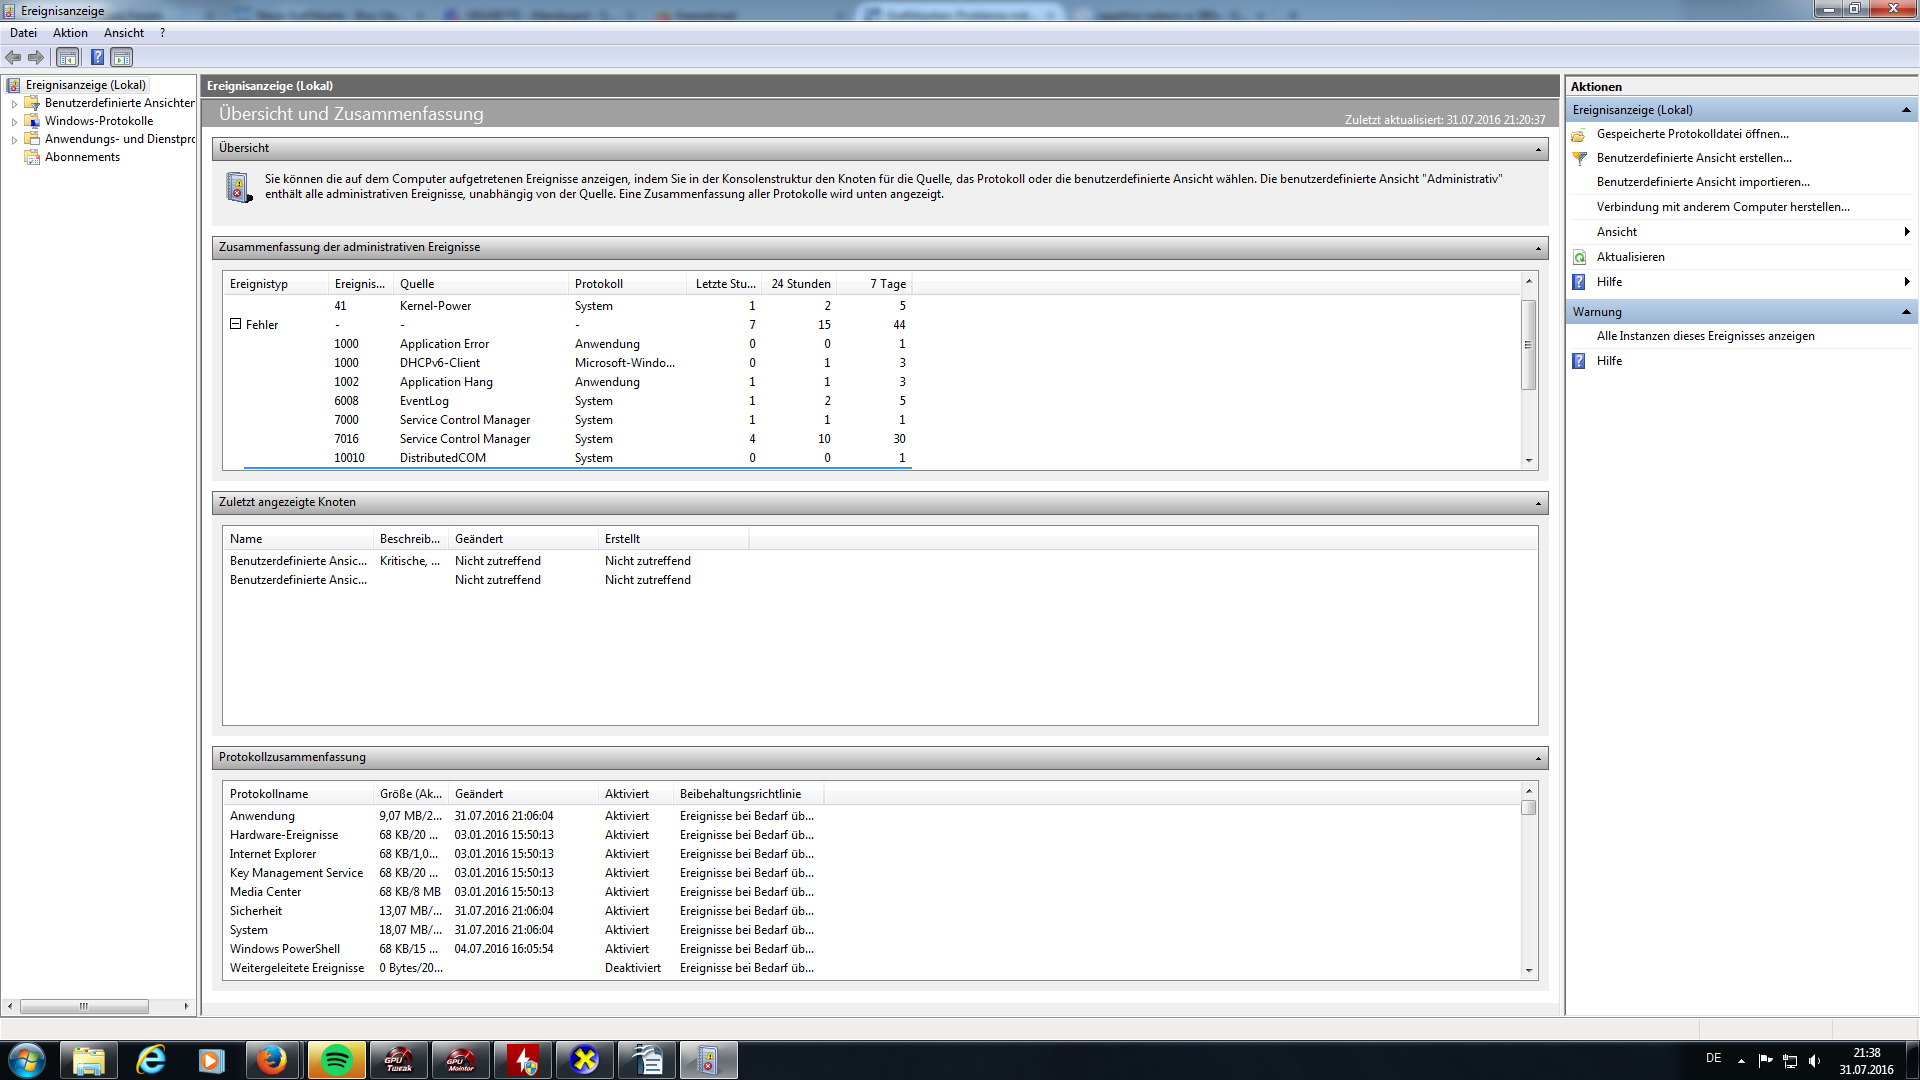1920x1080 pixels.
Task: Launch Firefox from the taskbar
Action: tap(271, 1060)
